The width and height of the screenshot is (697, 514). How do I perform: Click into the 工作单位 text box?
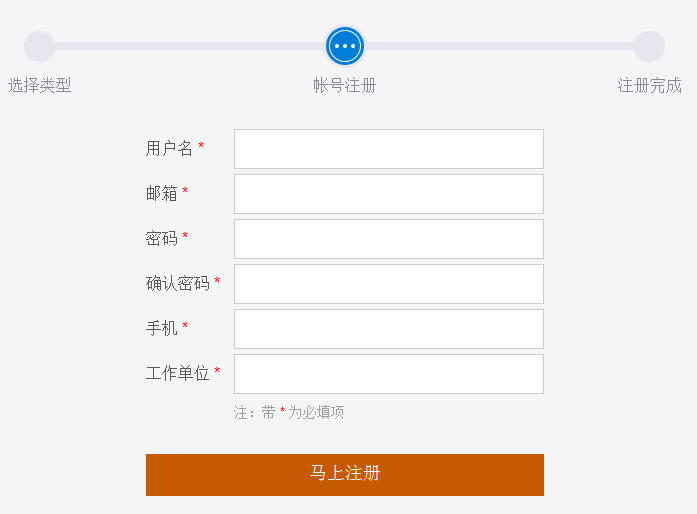click(388, 374)
